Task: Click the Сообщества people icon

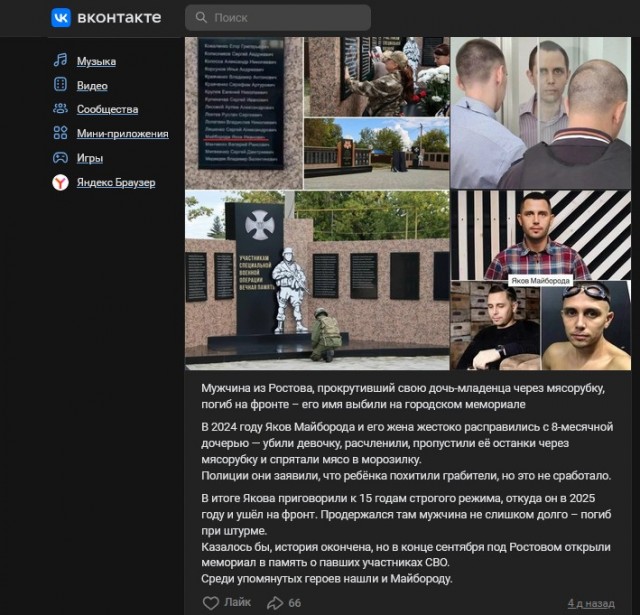Action: (60, 109)
